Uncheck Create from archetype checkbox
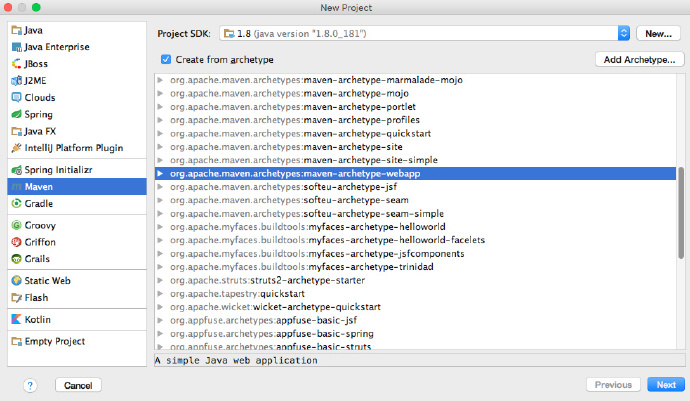Image resolution: width=690 pixels, height=401 pixels. [166, 59]
